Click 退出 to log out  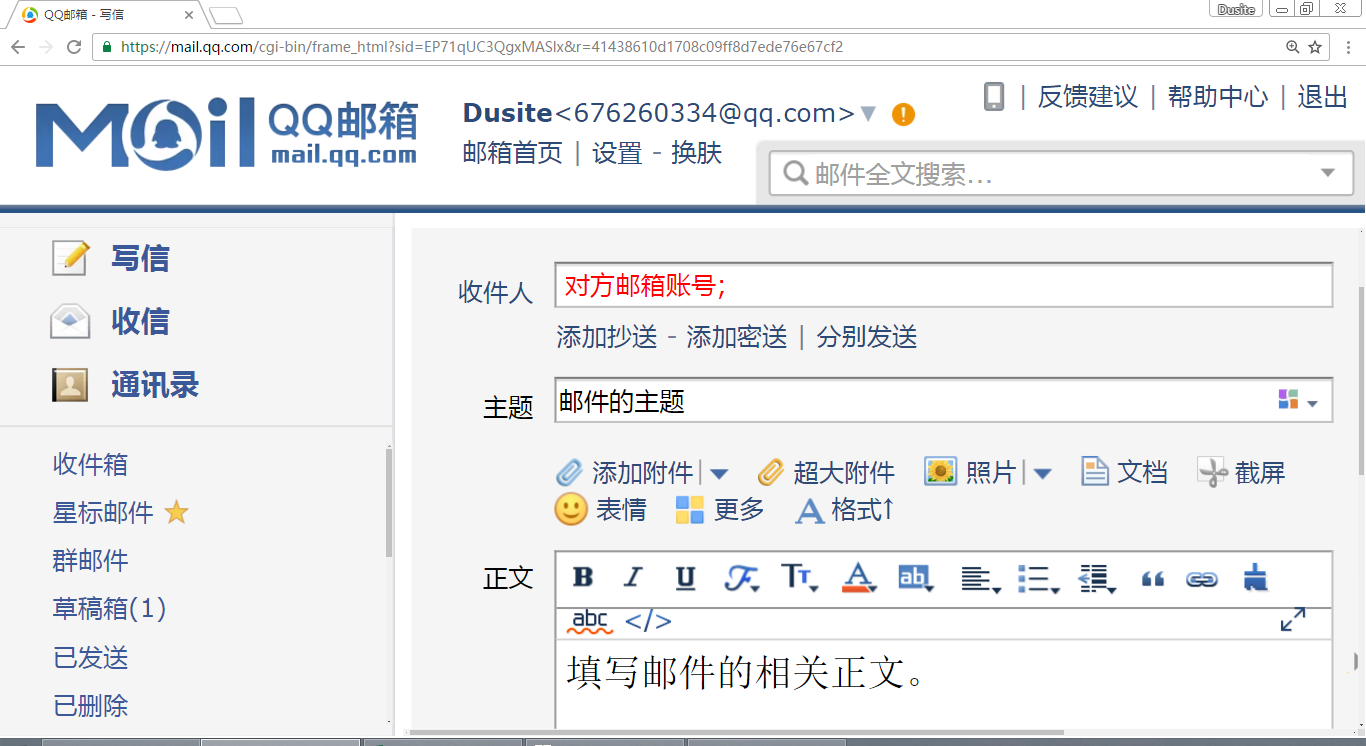pyautogui.click(x=1323, y=97)
